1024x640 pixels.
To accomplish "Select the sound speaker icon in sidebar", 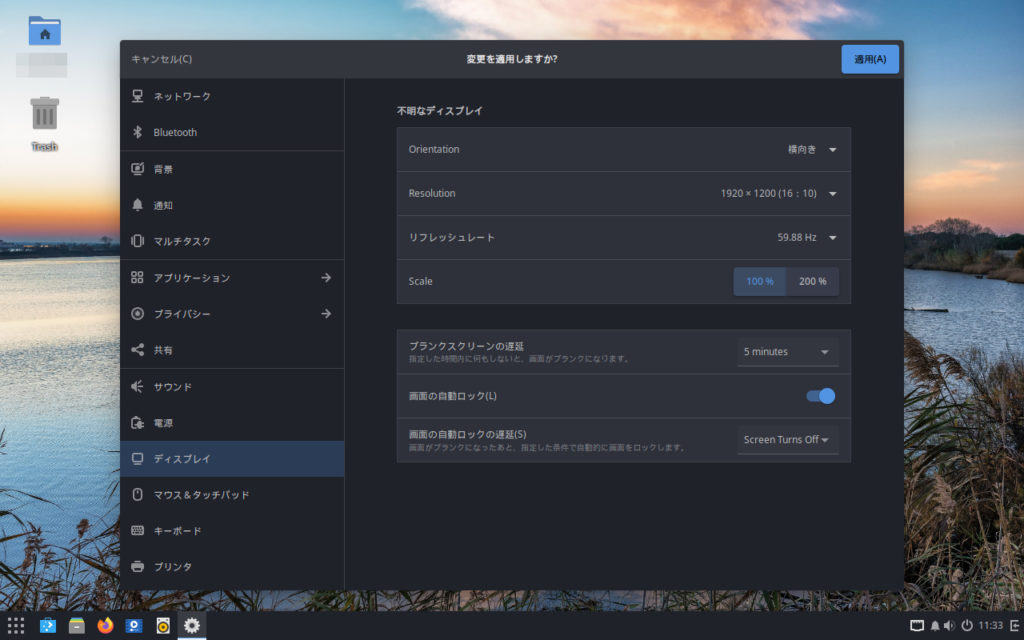I will pyautogui.click(x=138, y=386).
